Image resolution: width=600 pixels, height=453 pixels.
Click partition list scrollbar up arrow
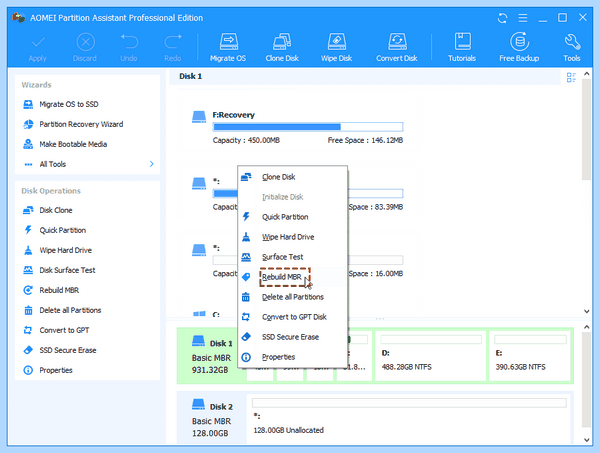(586, 74)
